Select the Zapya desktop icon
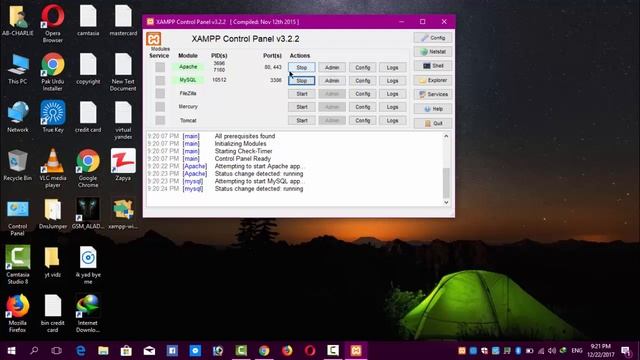 click(x=123, y=164)
